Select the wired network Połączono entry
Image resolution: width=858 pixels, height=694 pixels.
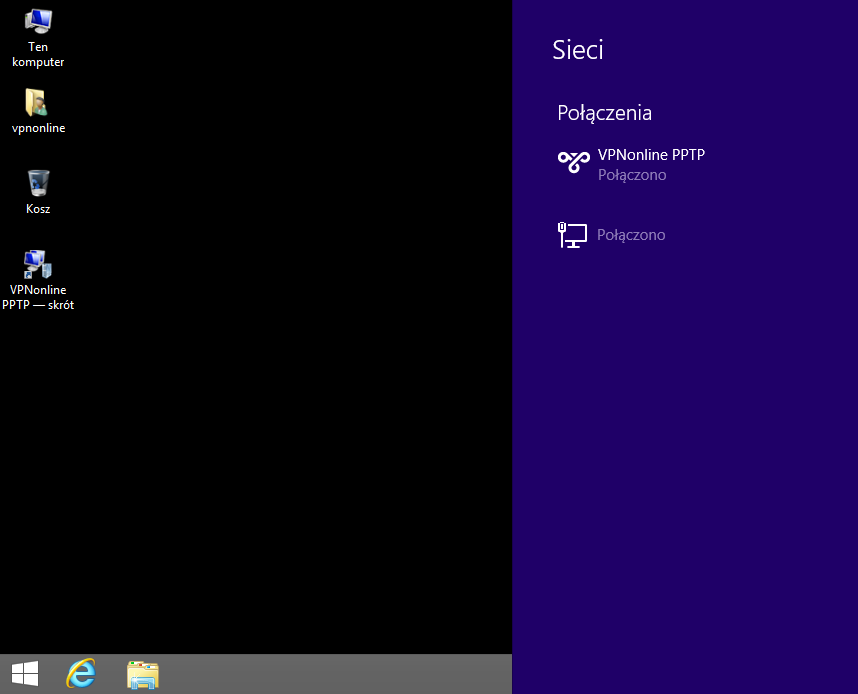pyautogui.click(x=611, y=235)
